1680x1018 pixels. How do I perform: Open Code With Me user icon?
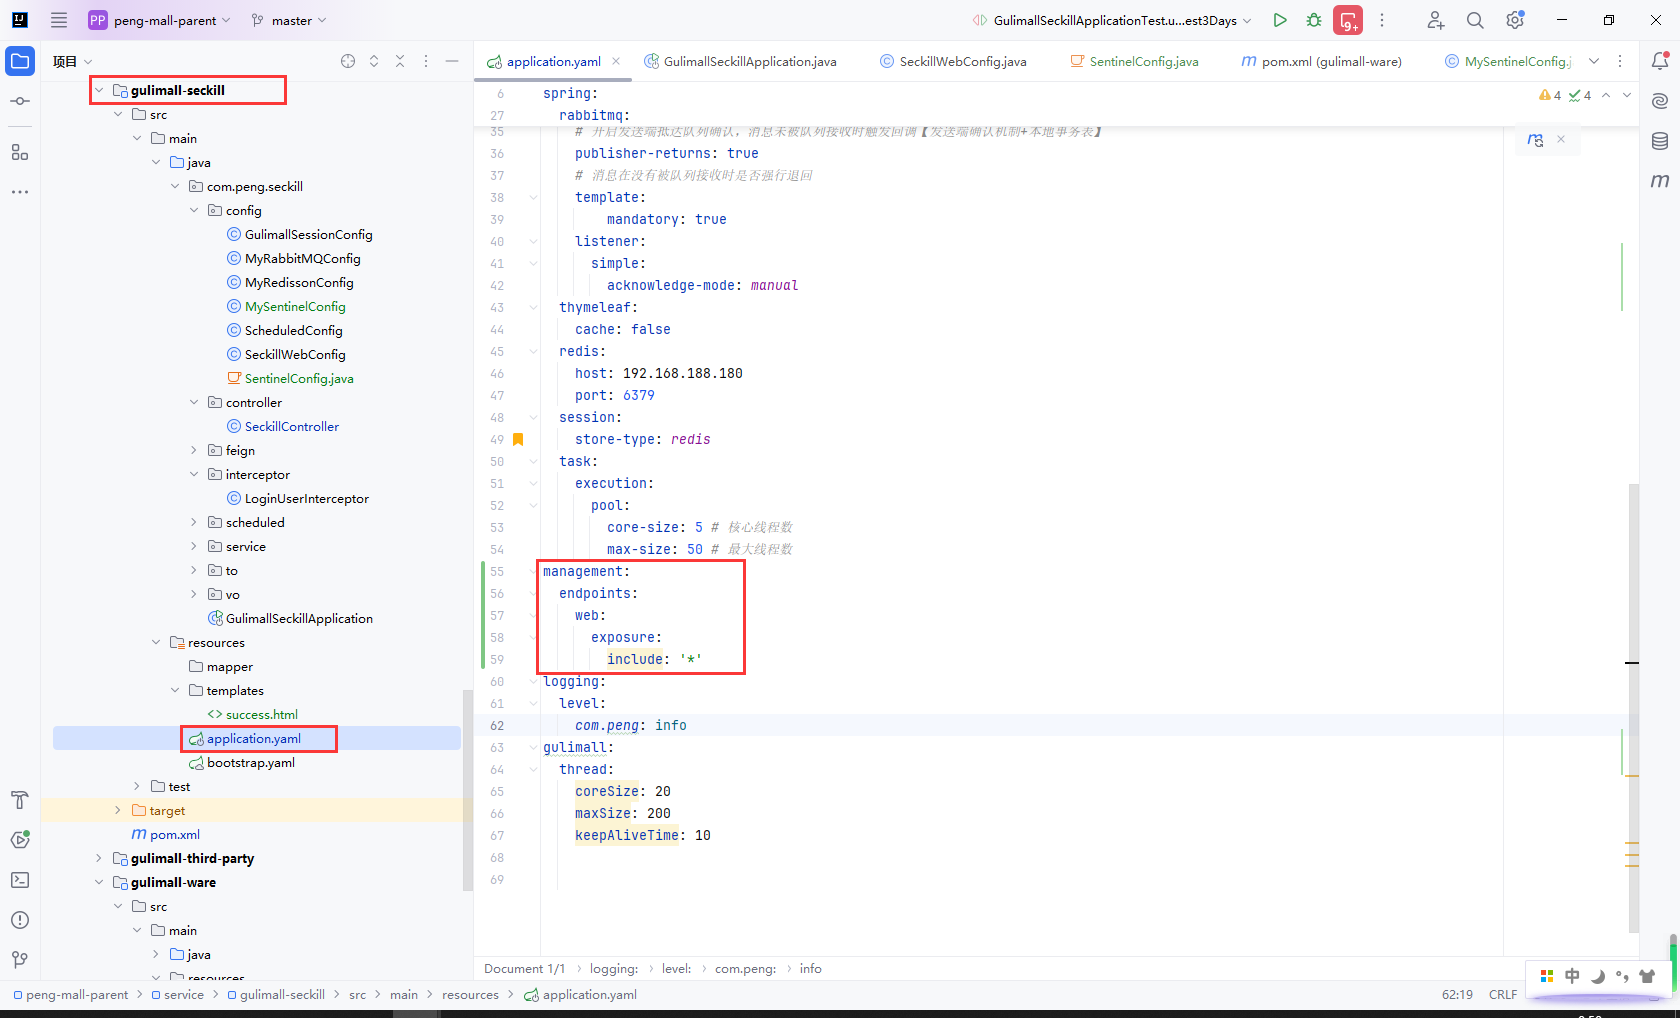click(1436, 20)
